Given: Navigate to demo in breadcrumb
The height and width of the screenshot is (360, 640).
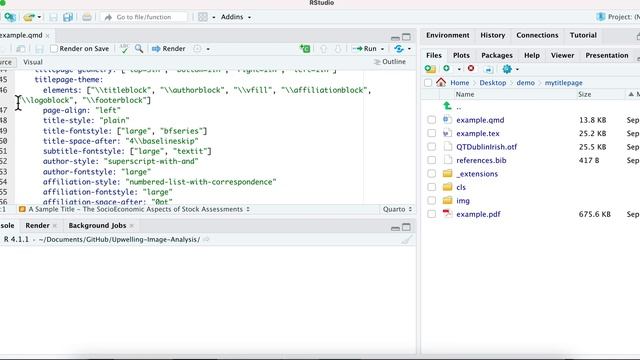Looking at the screenshot, I should [525, 82].
